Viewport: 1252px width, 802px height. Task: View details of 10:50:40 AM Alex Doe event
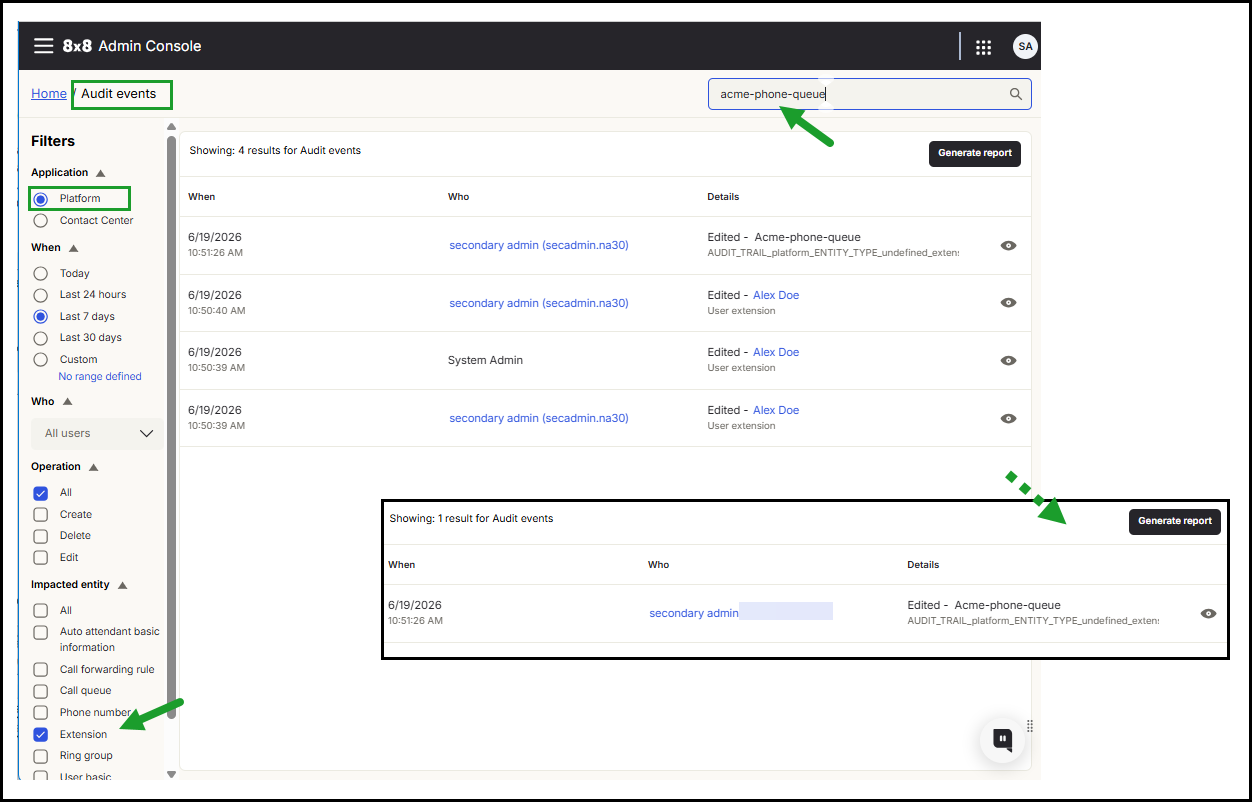[1008, 303]
